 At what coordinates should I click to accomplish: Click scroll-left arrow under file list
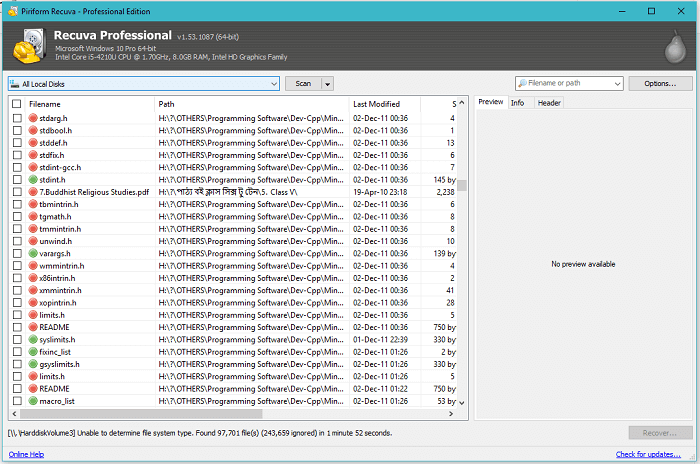point(15,414)
